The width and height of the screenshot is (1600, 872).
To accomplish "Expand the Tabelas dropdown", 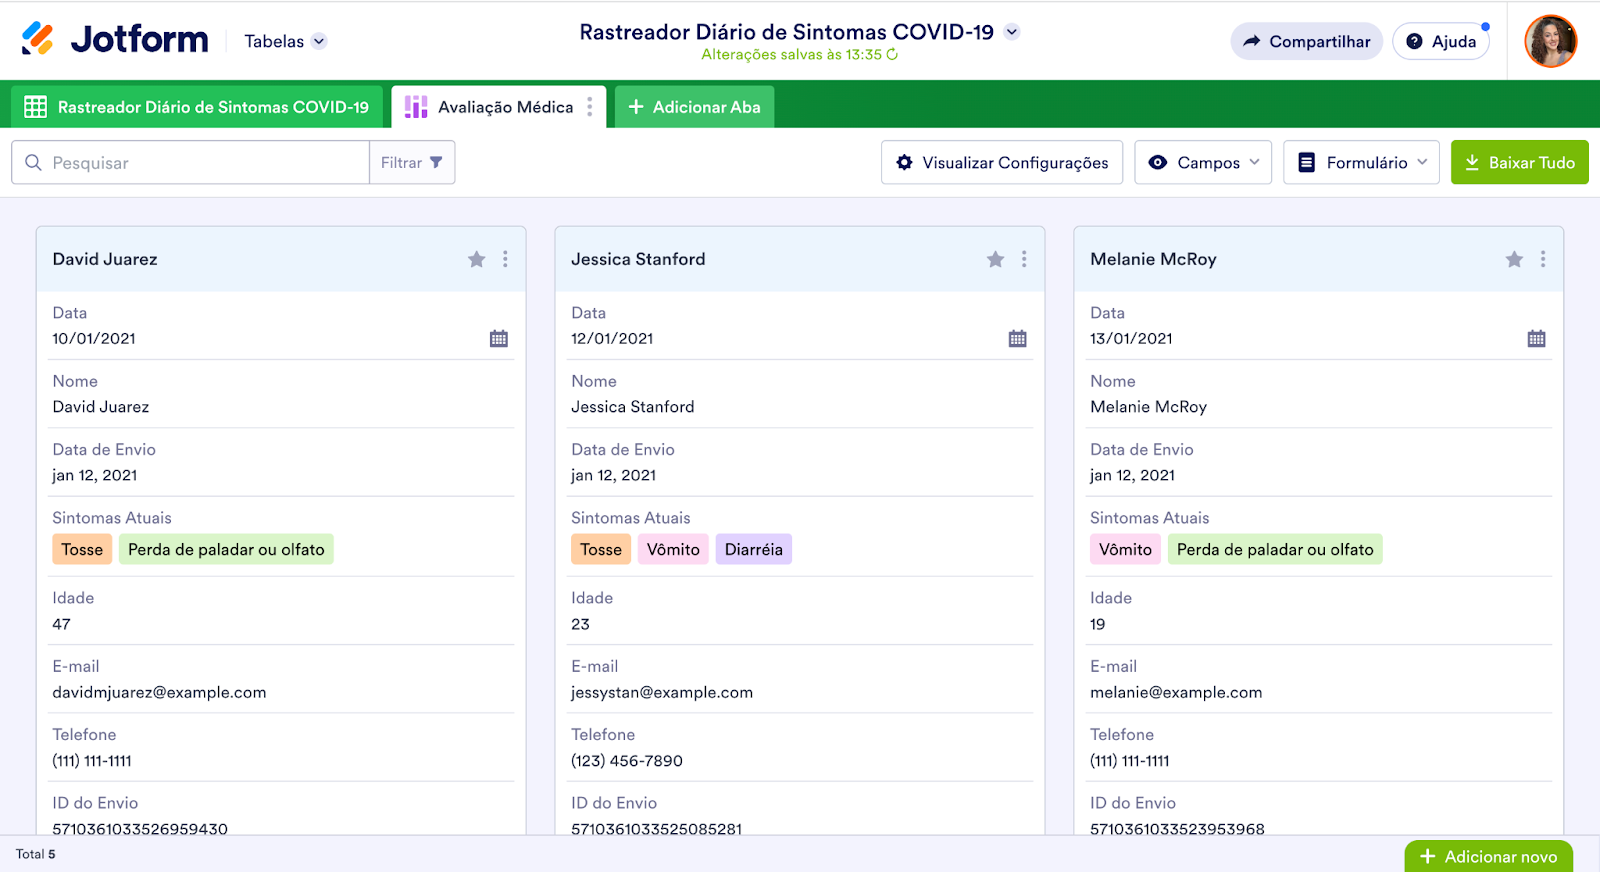I will pyautogui.click(x=286, y=41).
